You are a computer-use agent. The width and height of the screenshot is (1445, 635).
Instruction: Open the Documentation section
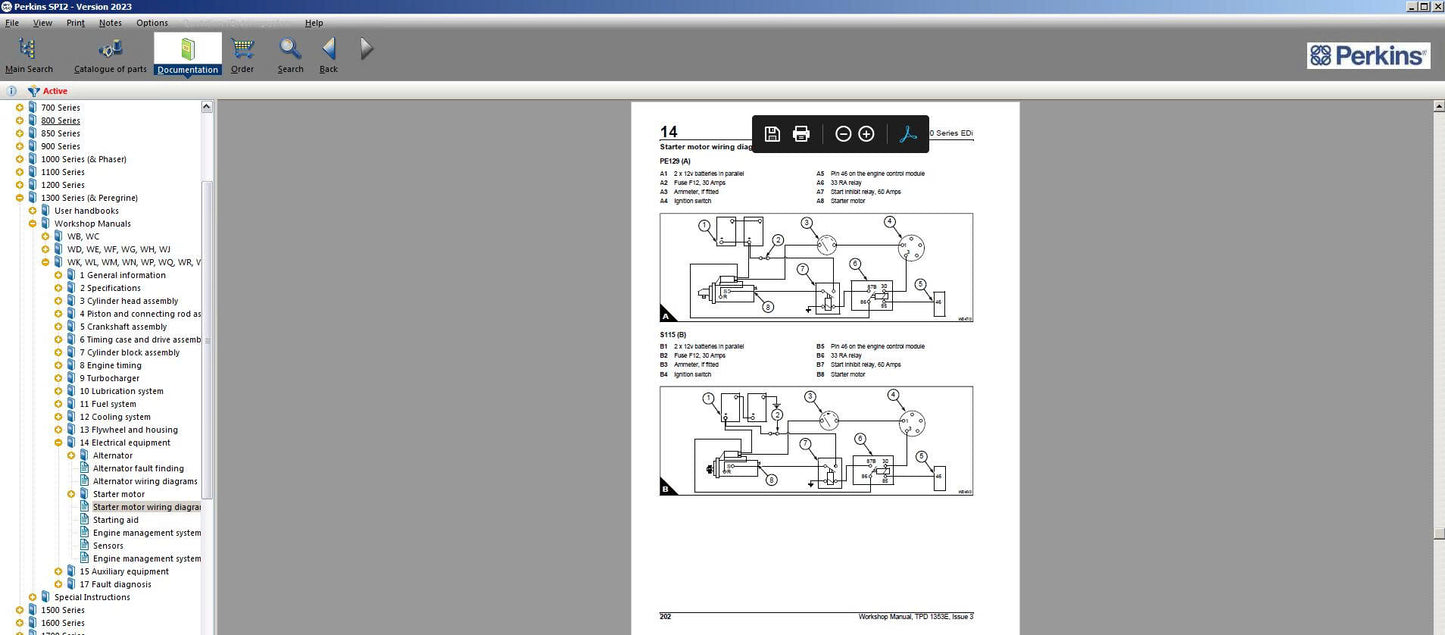186,52
